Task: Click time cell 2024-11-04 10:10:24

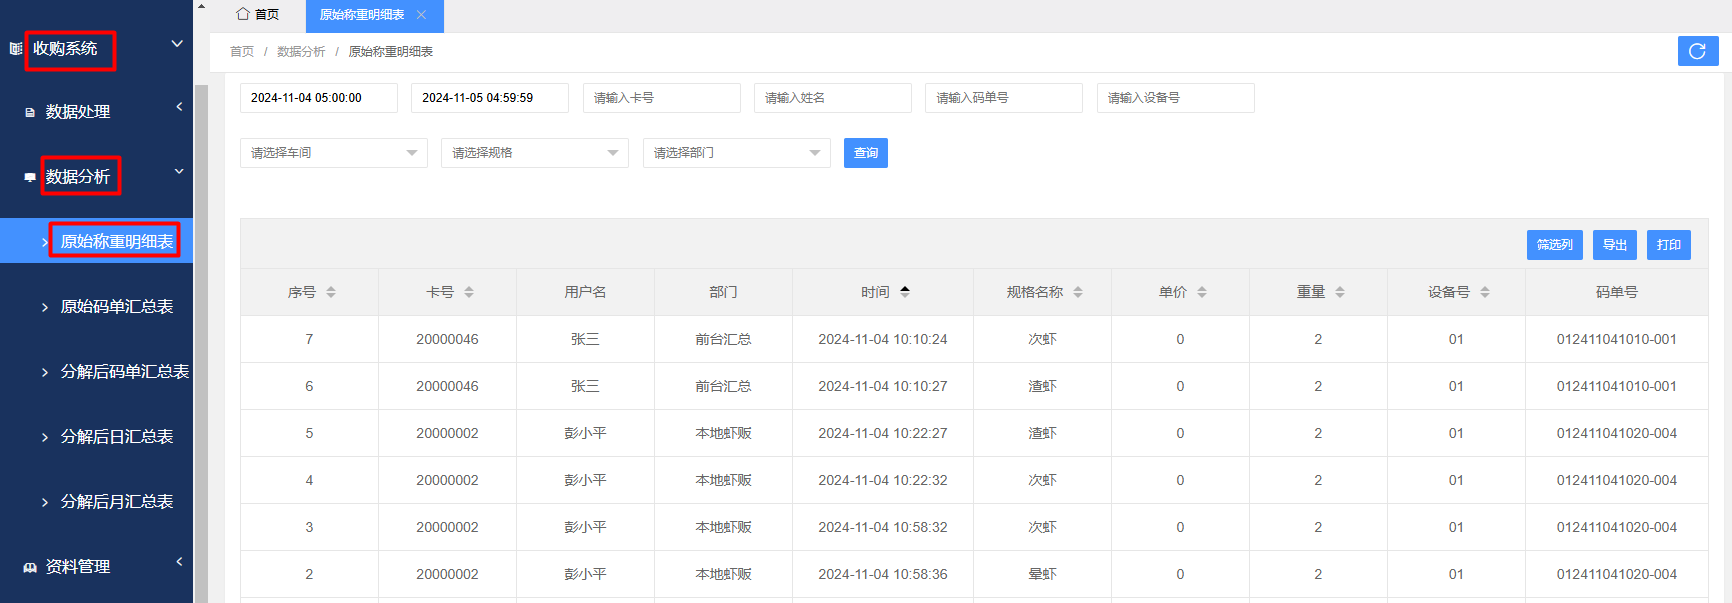Action: (x=883, y=339)
